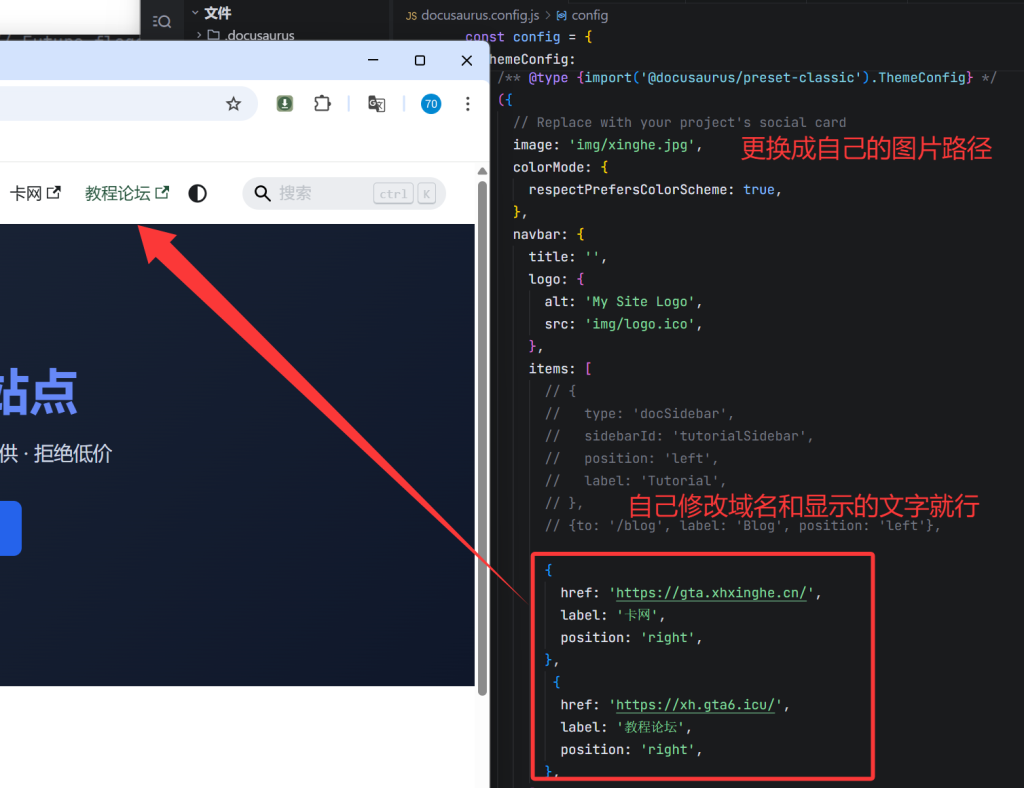This screenshot has width=1024, height=788.
Task: Click the search outline icon in sidebar
Action: point(161,21)
